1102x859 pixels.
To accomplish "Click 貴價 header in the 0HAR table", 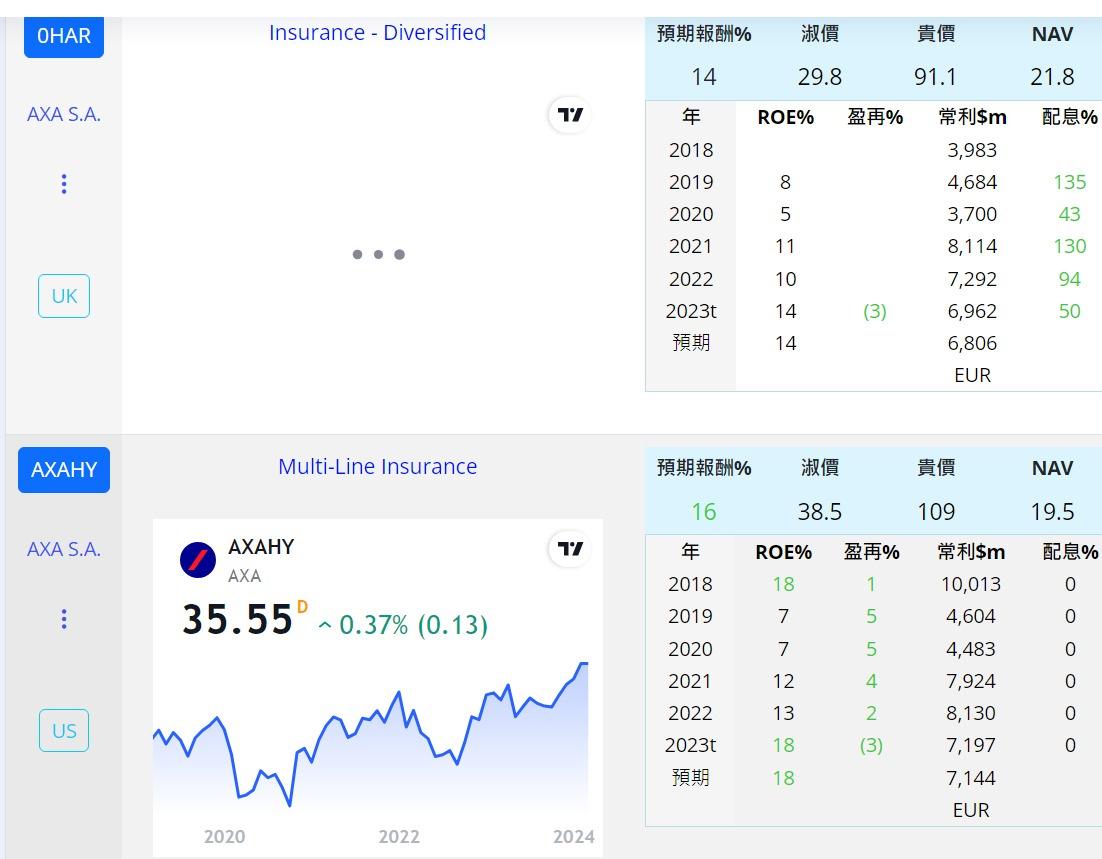I will tap(935, 34).
